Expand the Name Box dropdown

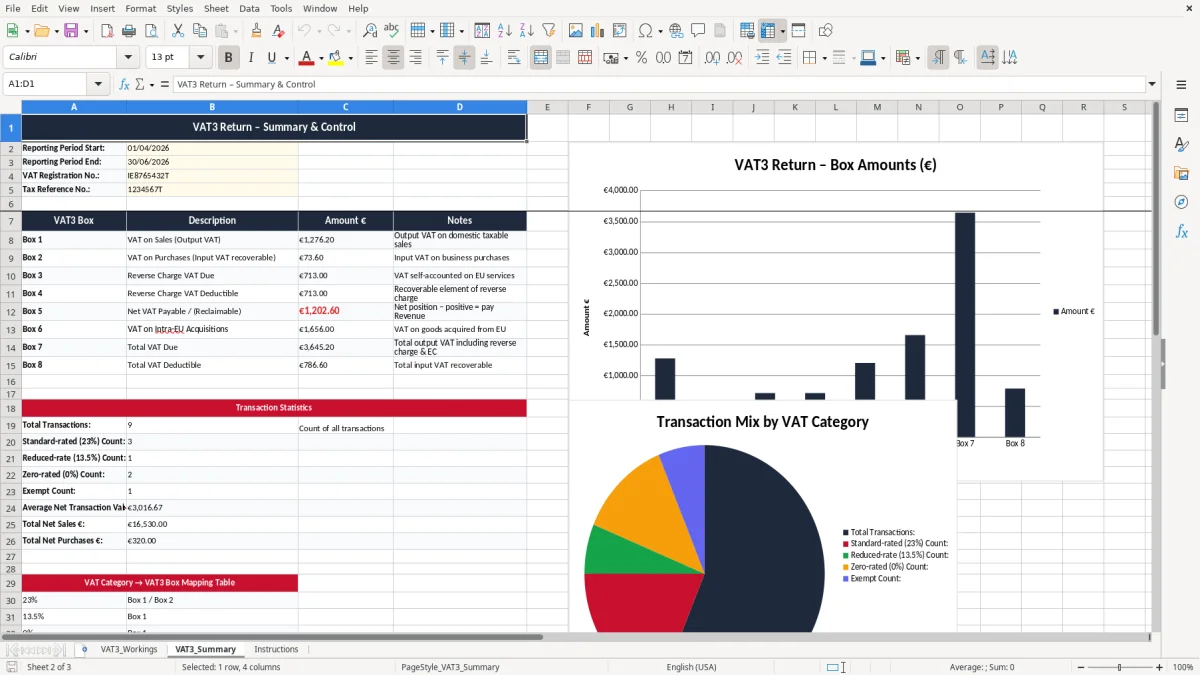pos(98,84)
